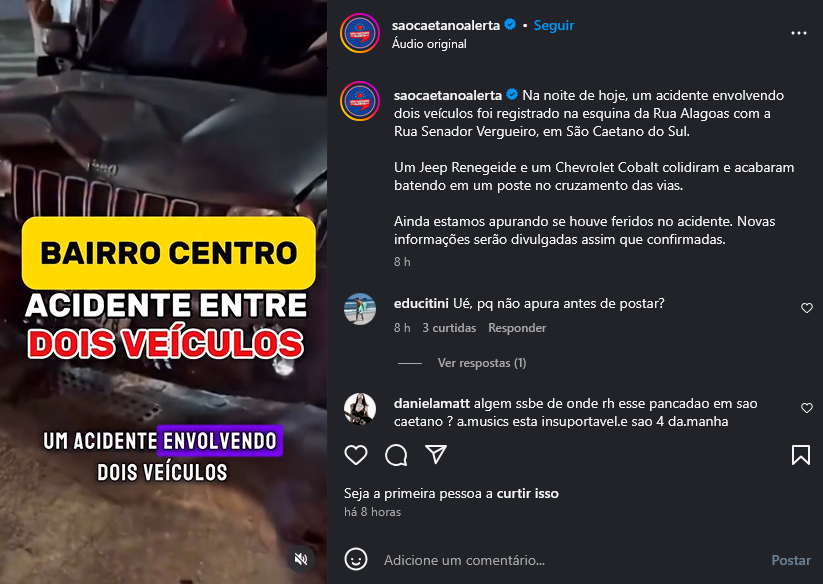
Task: Open the three-dot more options menu
Action: coord(798,33)
